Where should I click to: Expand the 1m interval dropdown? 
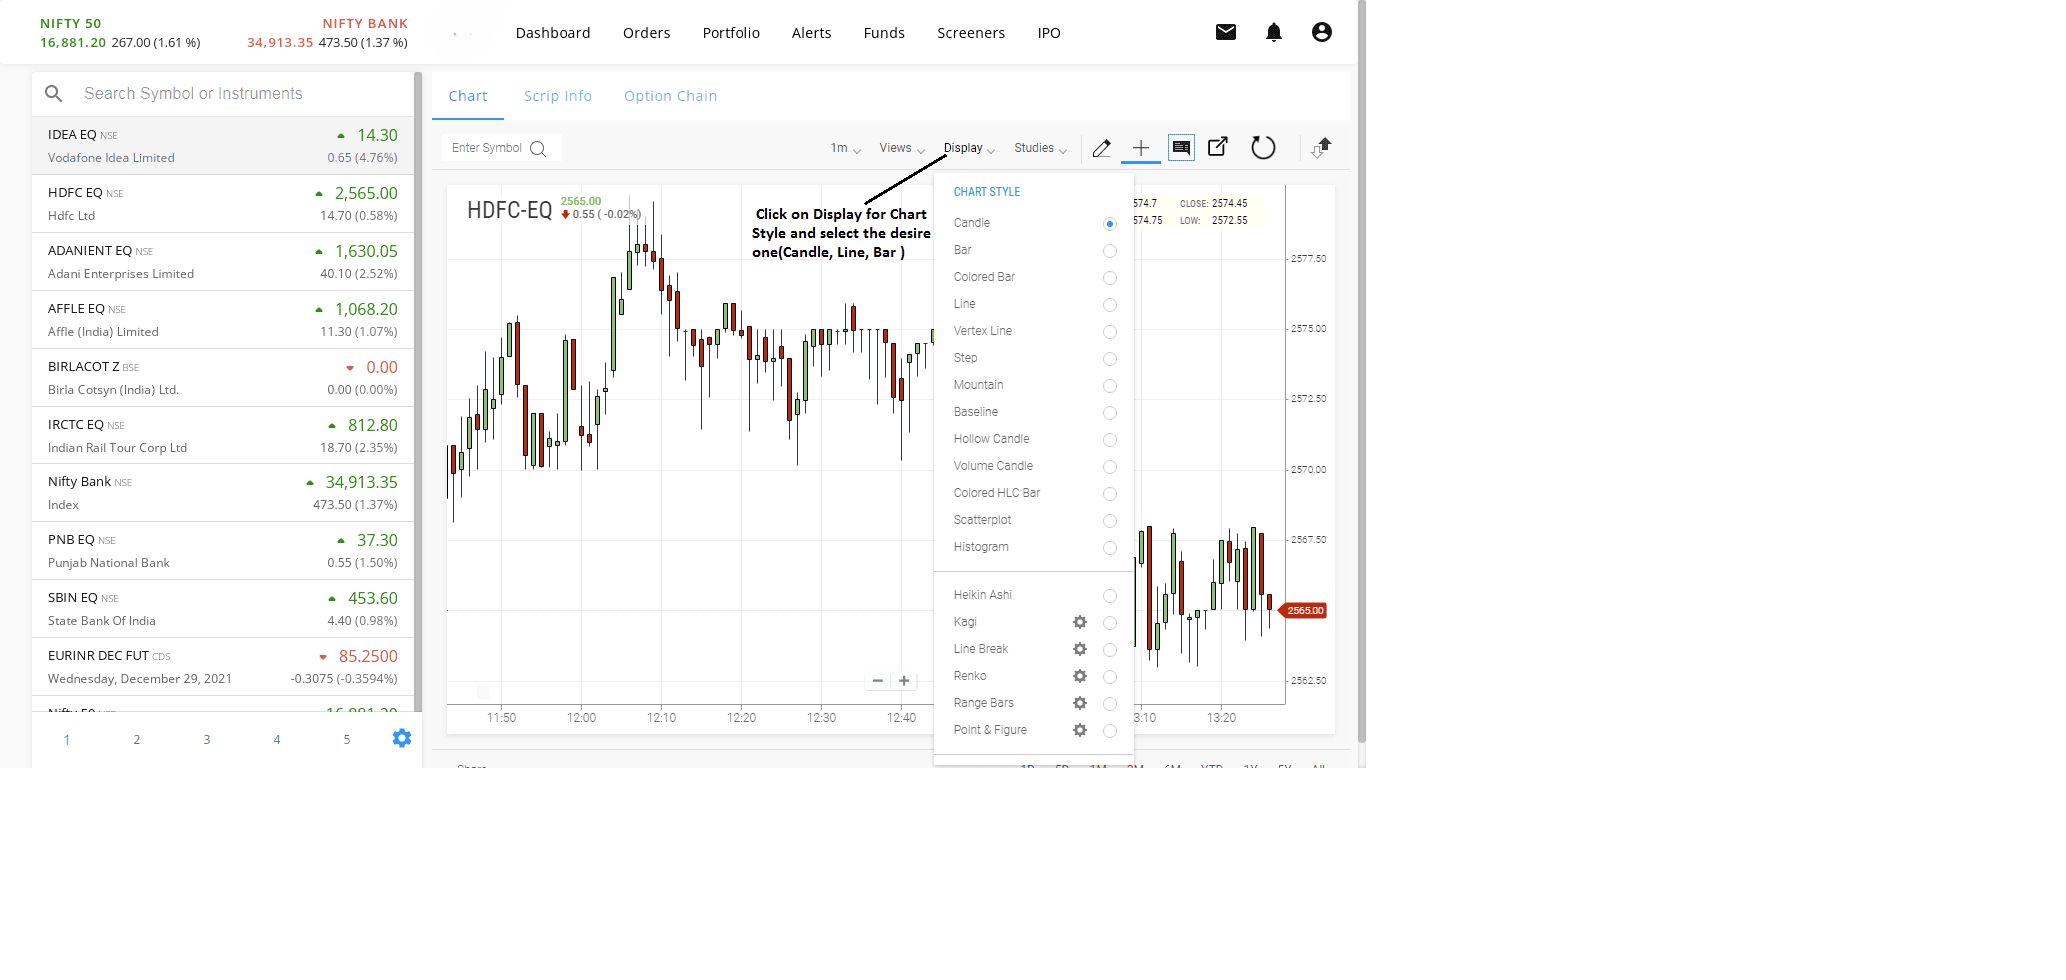coord(845,148)
